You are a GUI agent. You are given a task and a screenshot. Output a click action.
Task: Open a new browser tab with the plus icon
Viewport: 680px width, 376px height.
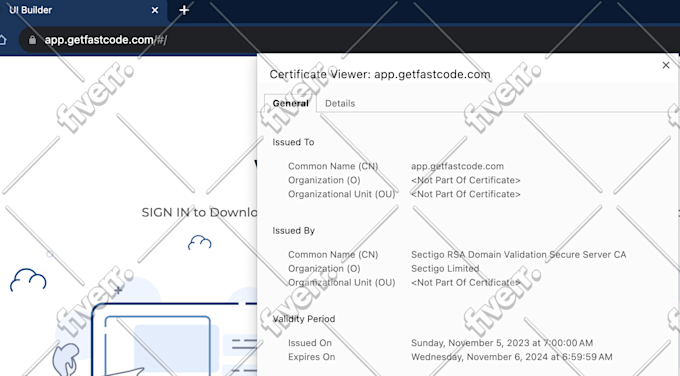point(184,10)
